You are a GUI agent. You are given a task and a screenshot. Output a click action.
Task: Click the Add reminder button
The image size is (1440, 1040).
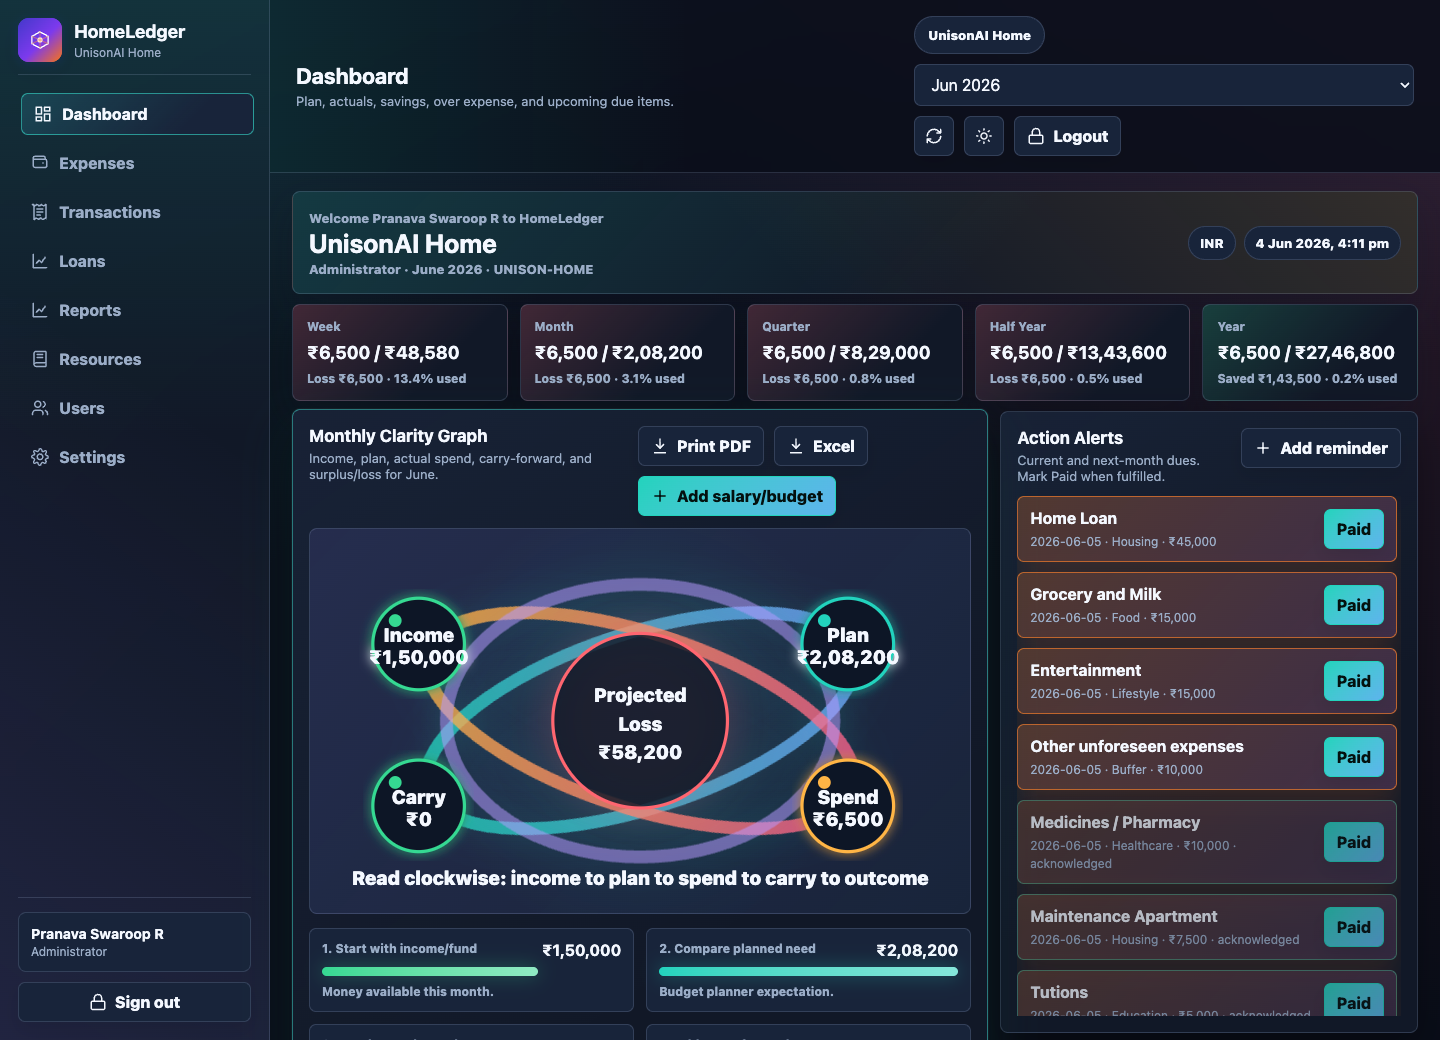pyautogui.click(x=1321, y=448)
